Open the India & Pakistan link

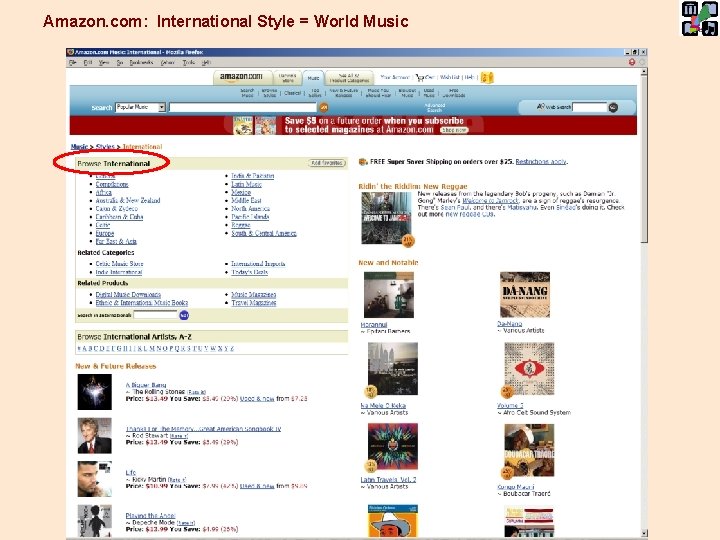click(253, 176)
